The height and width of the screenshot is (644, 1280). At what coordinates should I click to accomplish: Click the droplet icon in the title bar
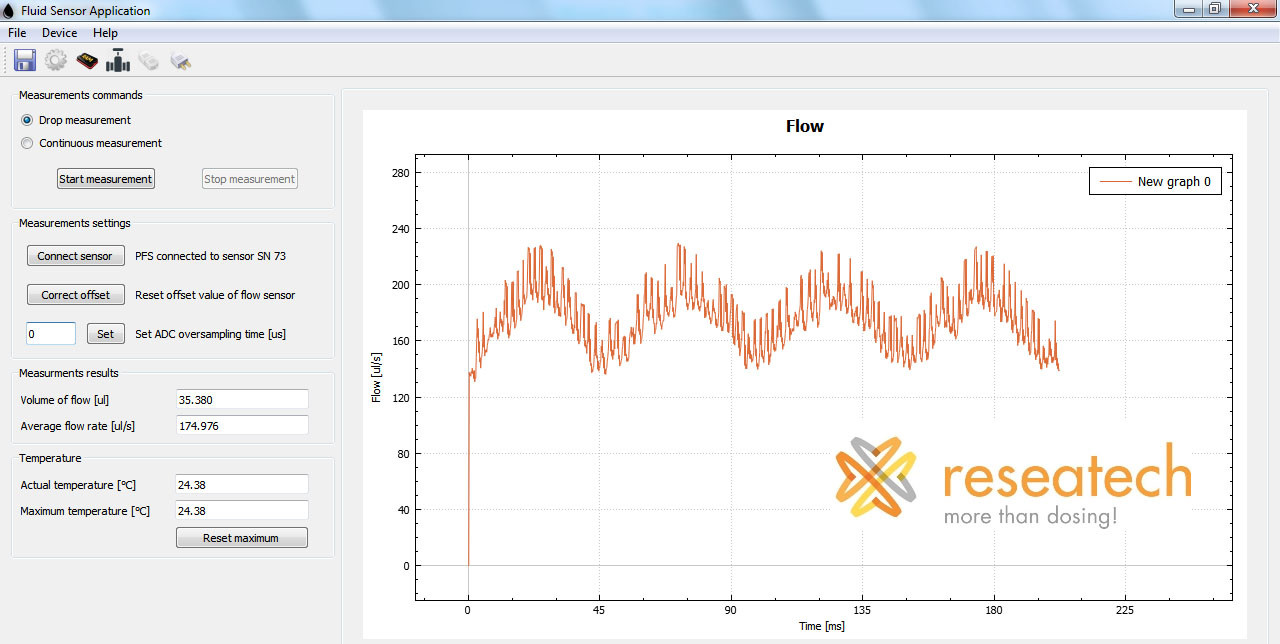coord(9,11)
